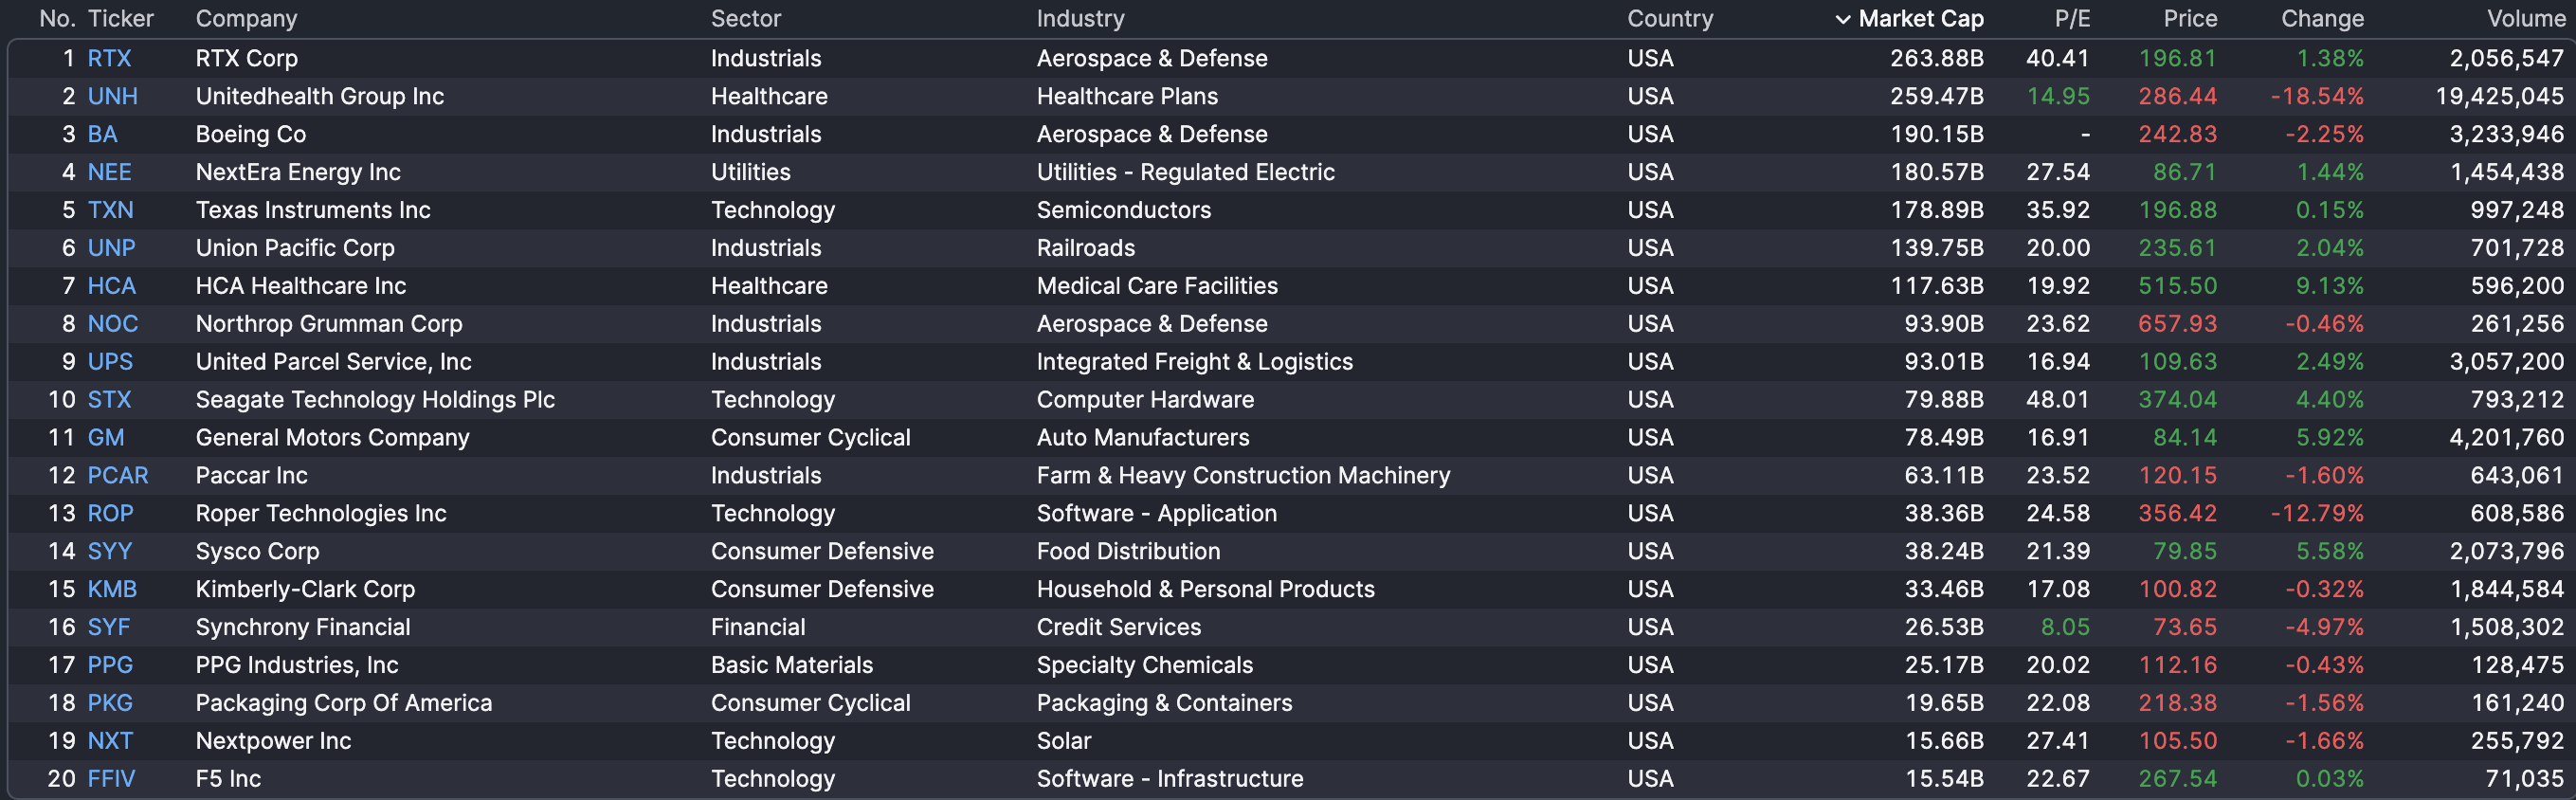This screenshot has width=2576, height=800.
Task: Sort by Country column header
Action: tap(1669, 19)
